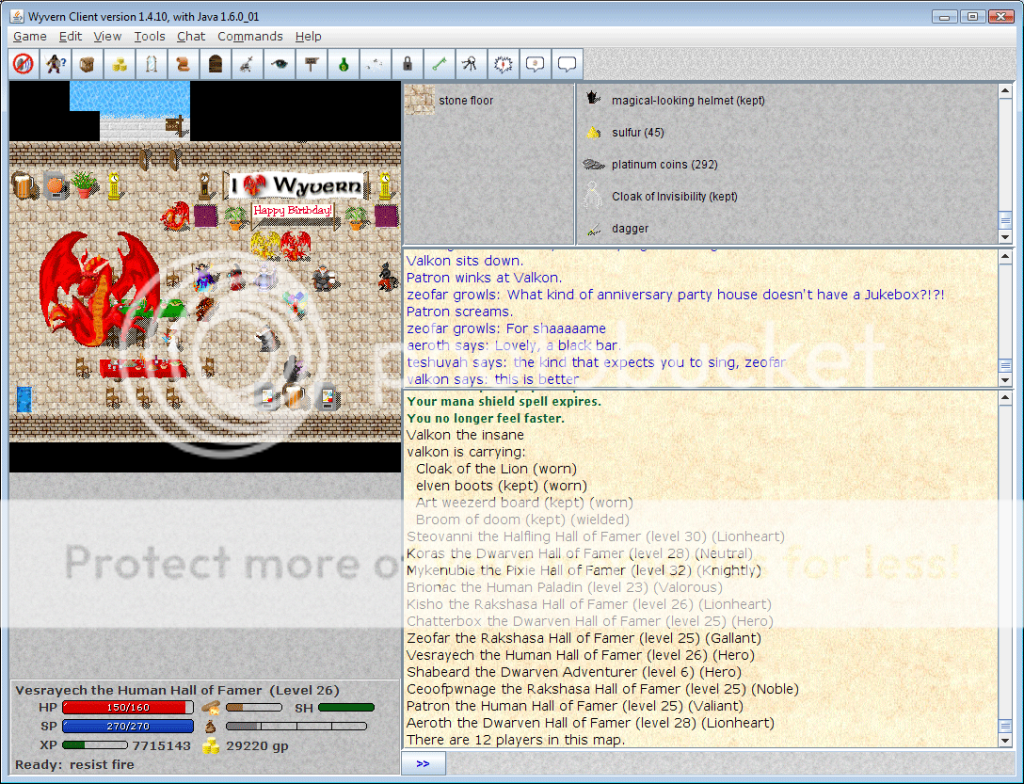
Task: Click the blue door on the map's west wall
Action: tap(24, 399)
